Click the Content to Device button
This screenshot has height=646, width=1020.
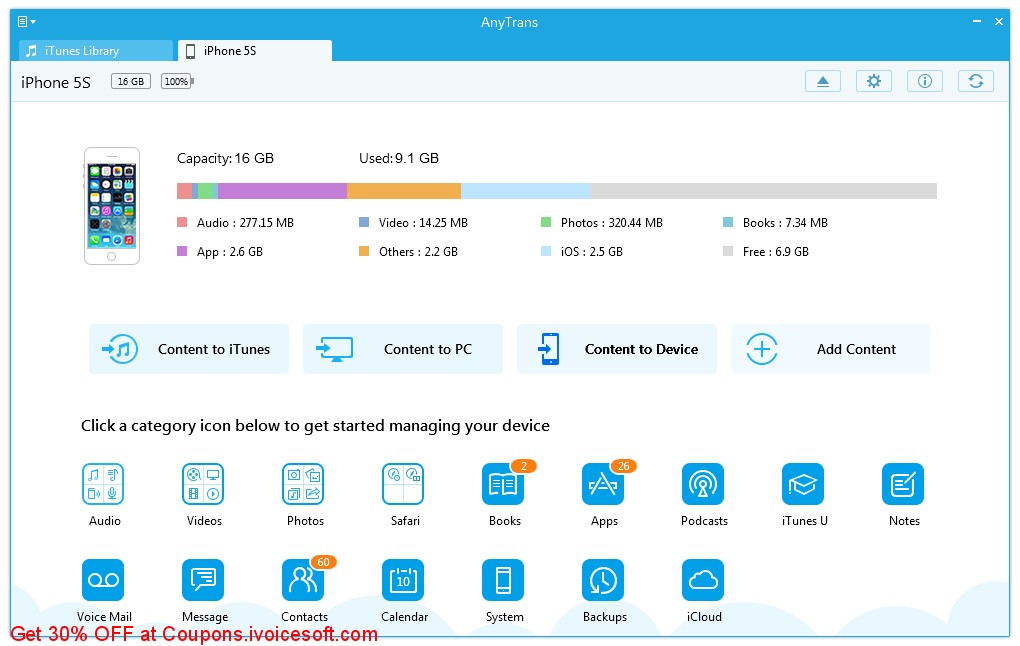point(617,349)
